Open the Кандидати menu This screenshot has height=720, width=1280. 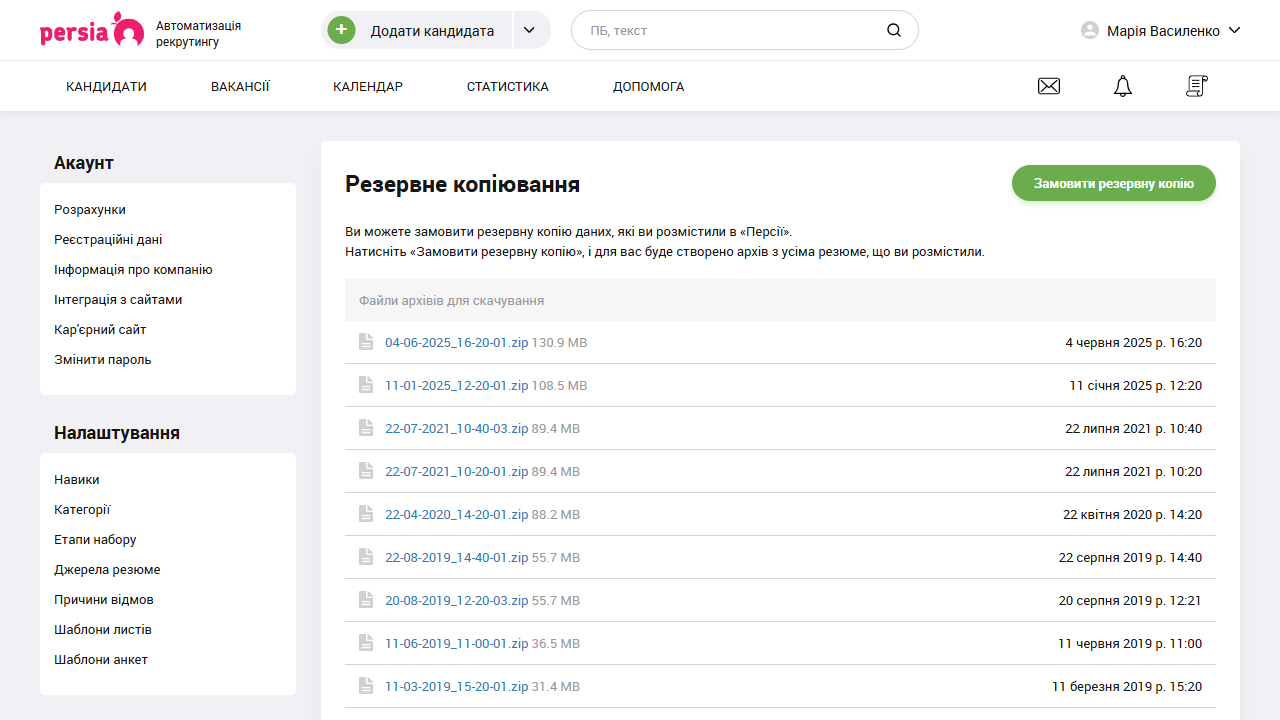click(x=106, y=87)
